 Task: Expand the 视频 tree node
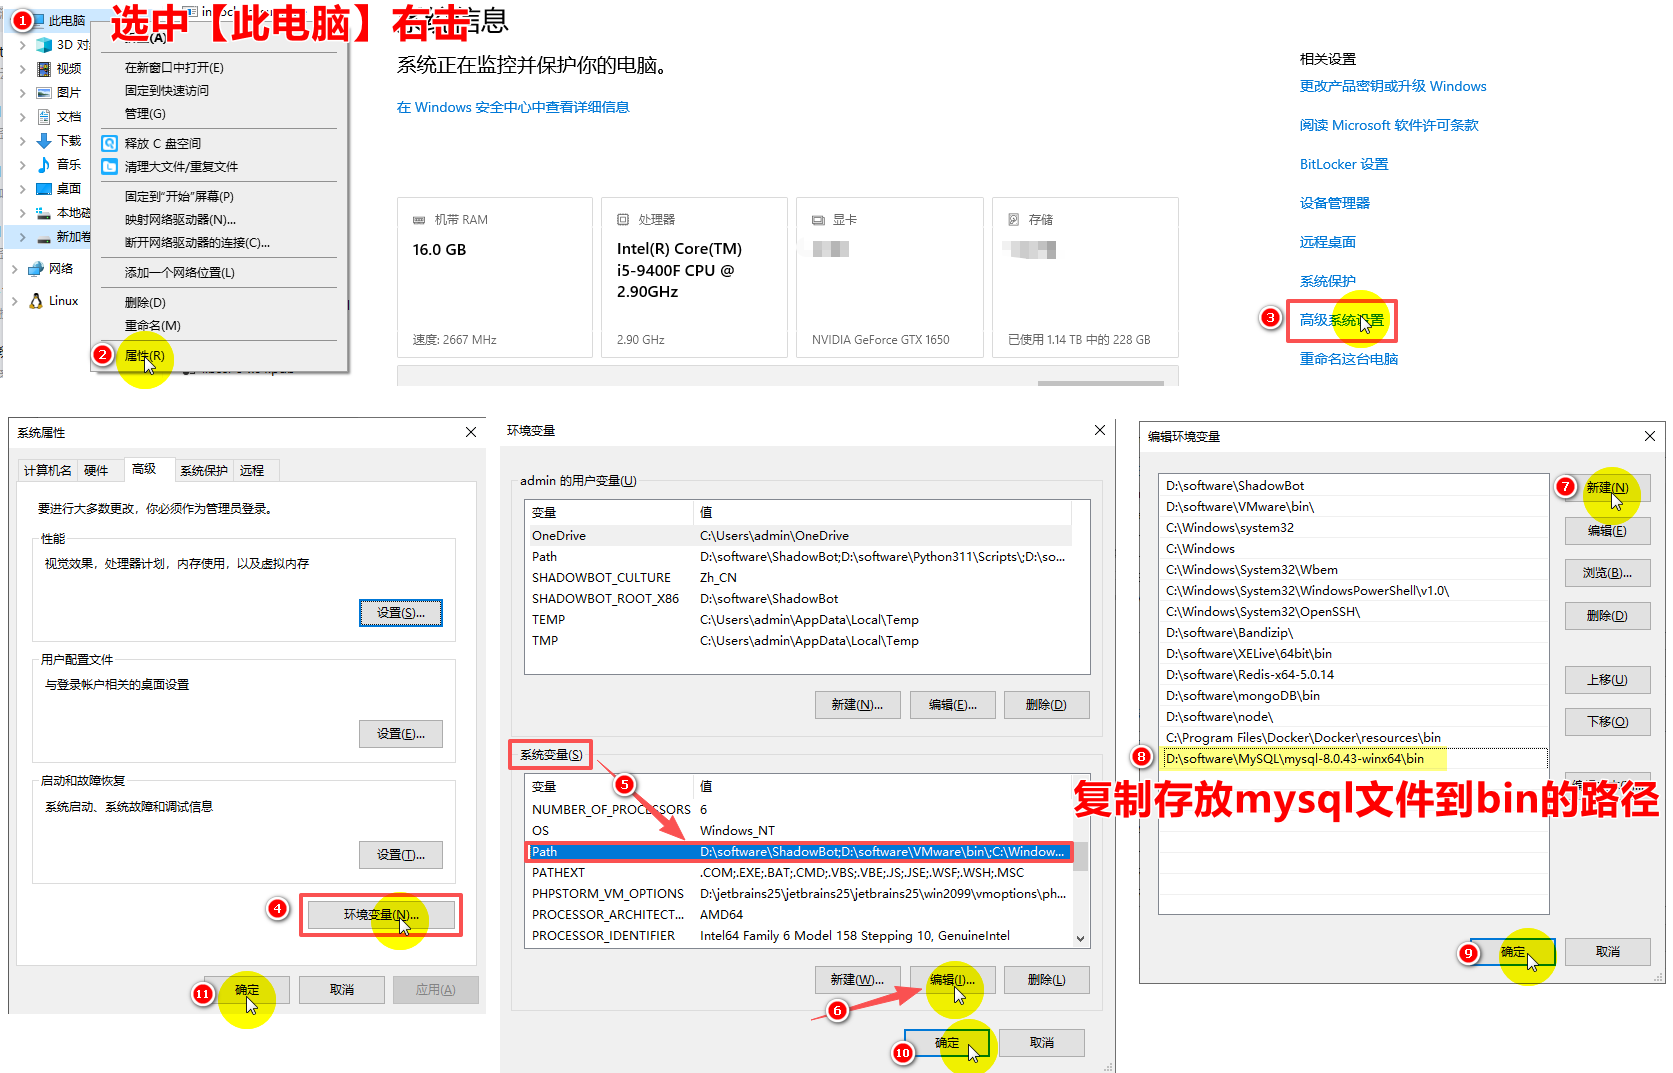click(x=23, y=69)
